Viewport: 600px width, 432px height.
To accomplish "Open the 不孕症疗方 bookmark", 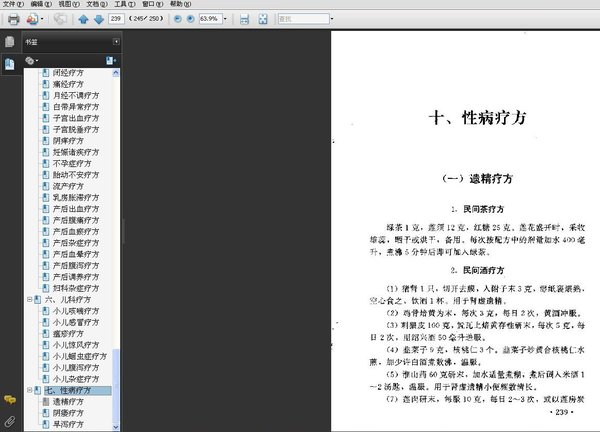I will (72, 163).
